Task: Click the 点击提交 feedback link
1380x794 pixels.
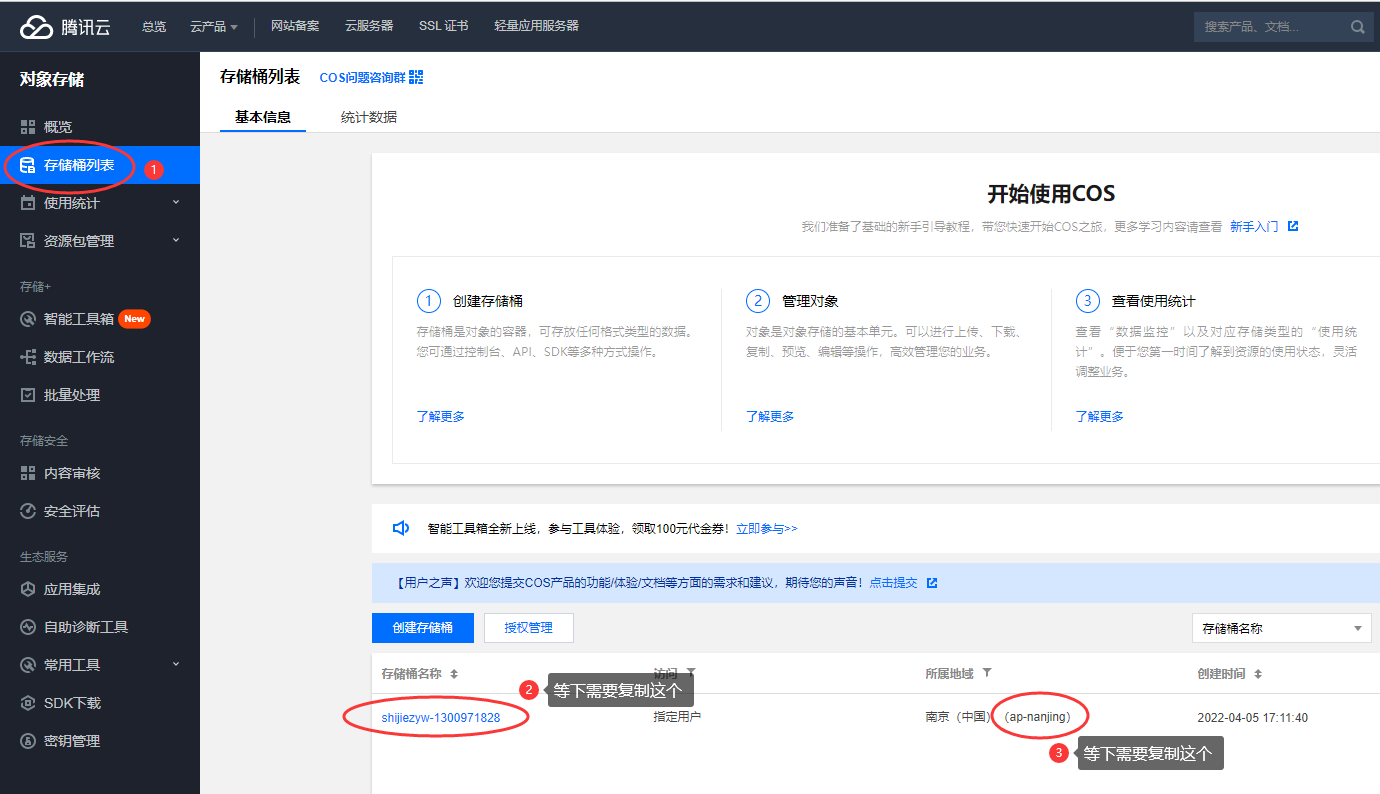Action: click(x=893, y=582)
